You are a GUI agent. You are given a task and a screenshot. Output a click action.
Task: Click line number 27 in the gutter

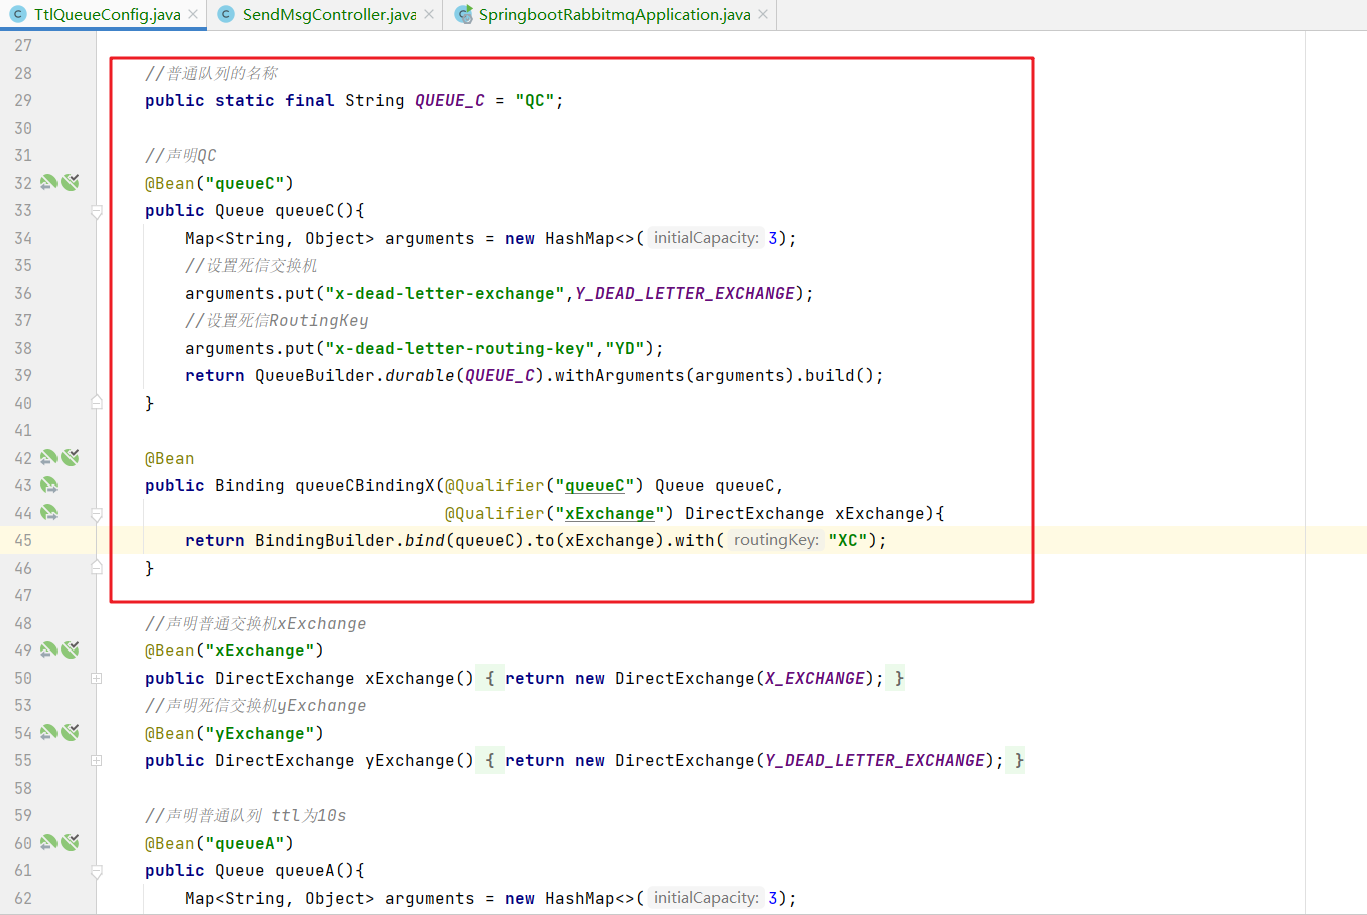23,45
